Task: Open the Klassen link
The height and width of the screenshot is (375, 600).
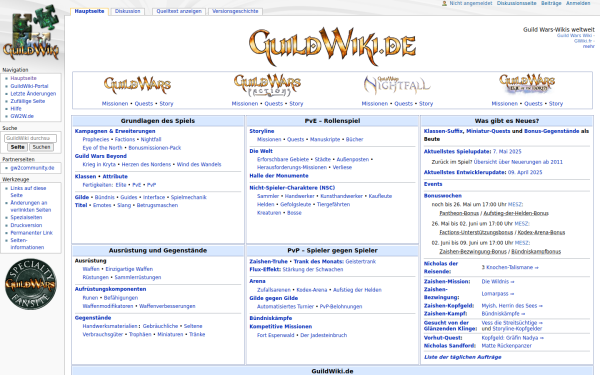Action: pos(85,176)
